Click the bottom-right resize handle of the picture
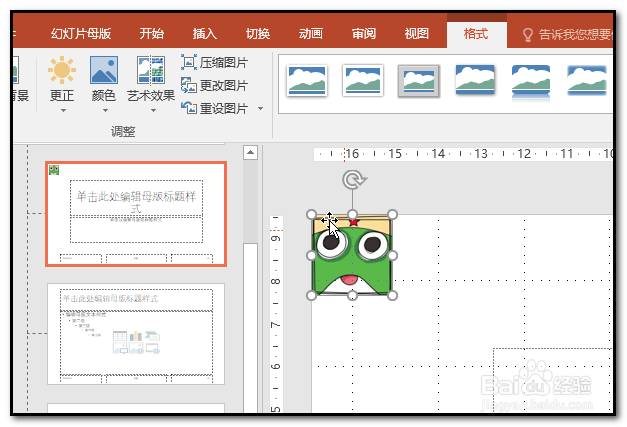The height and width of the screenshot is (427, 627). point(393,295)
